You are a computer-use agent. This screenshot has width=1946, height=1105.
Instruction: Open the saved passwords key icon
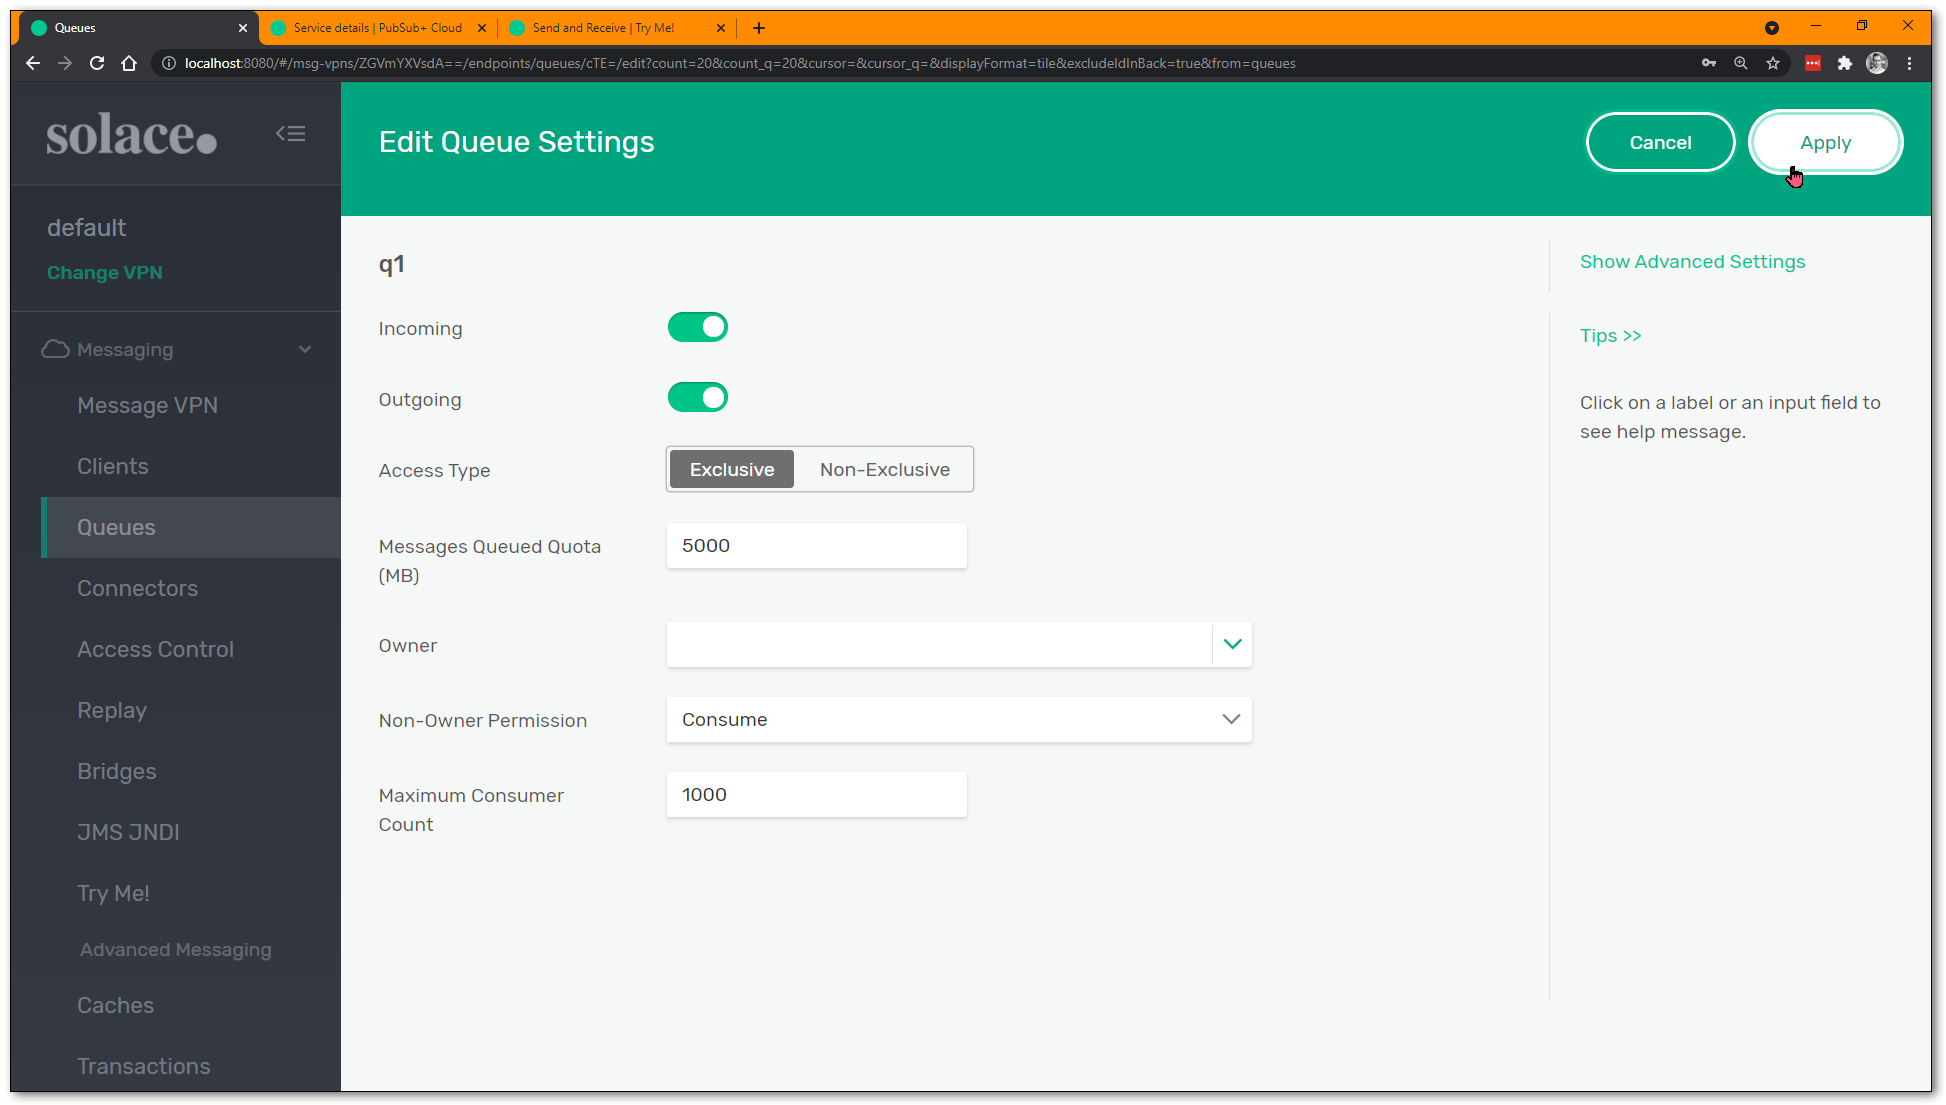(1709, 63)
